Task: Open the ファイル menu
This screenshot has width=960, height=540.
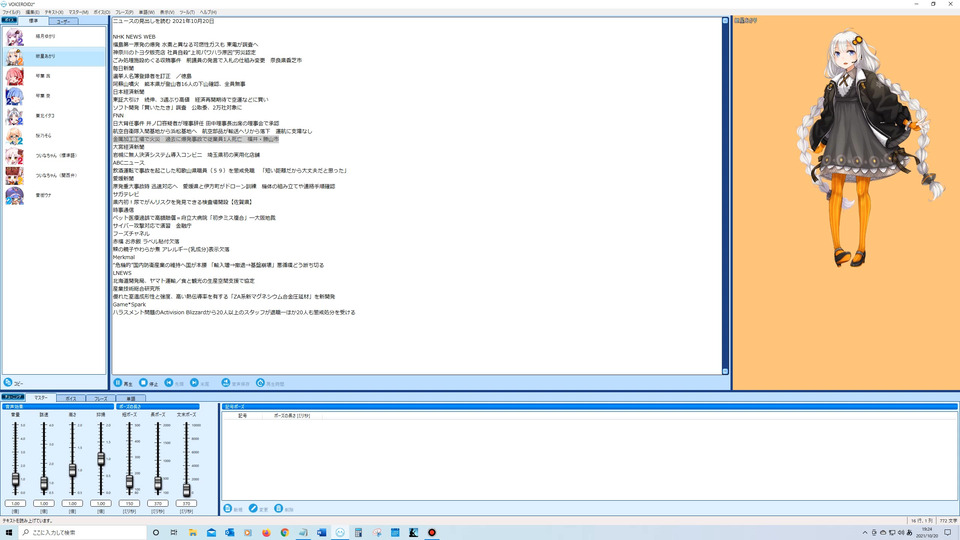Action: (11, 12)
